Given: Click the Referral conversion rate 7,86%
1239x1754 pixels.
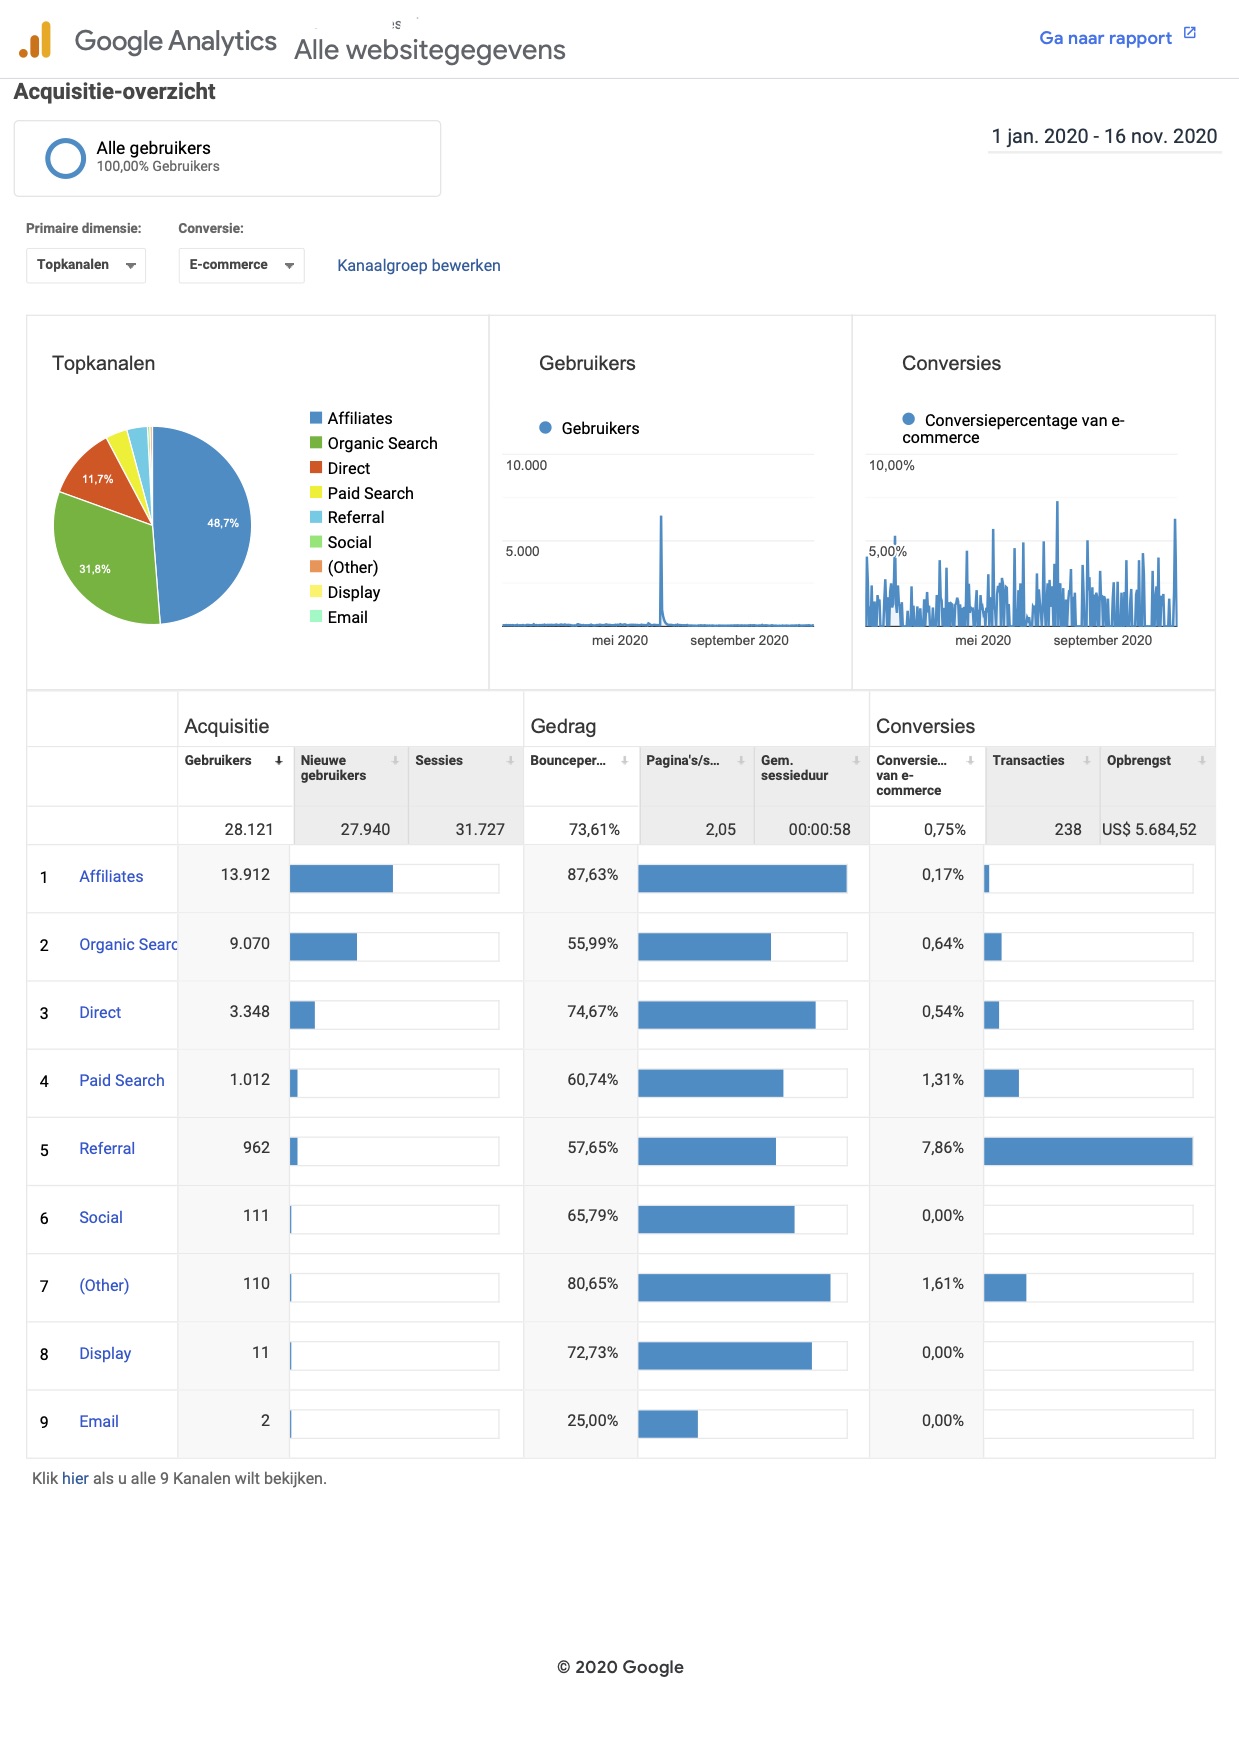Looking at the screenshot, I should point(943,1148).
